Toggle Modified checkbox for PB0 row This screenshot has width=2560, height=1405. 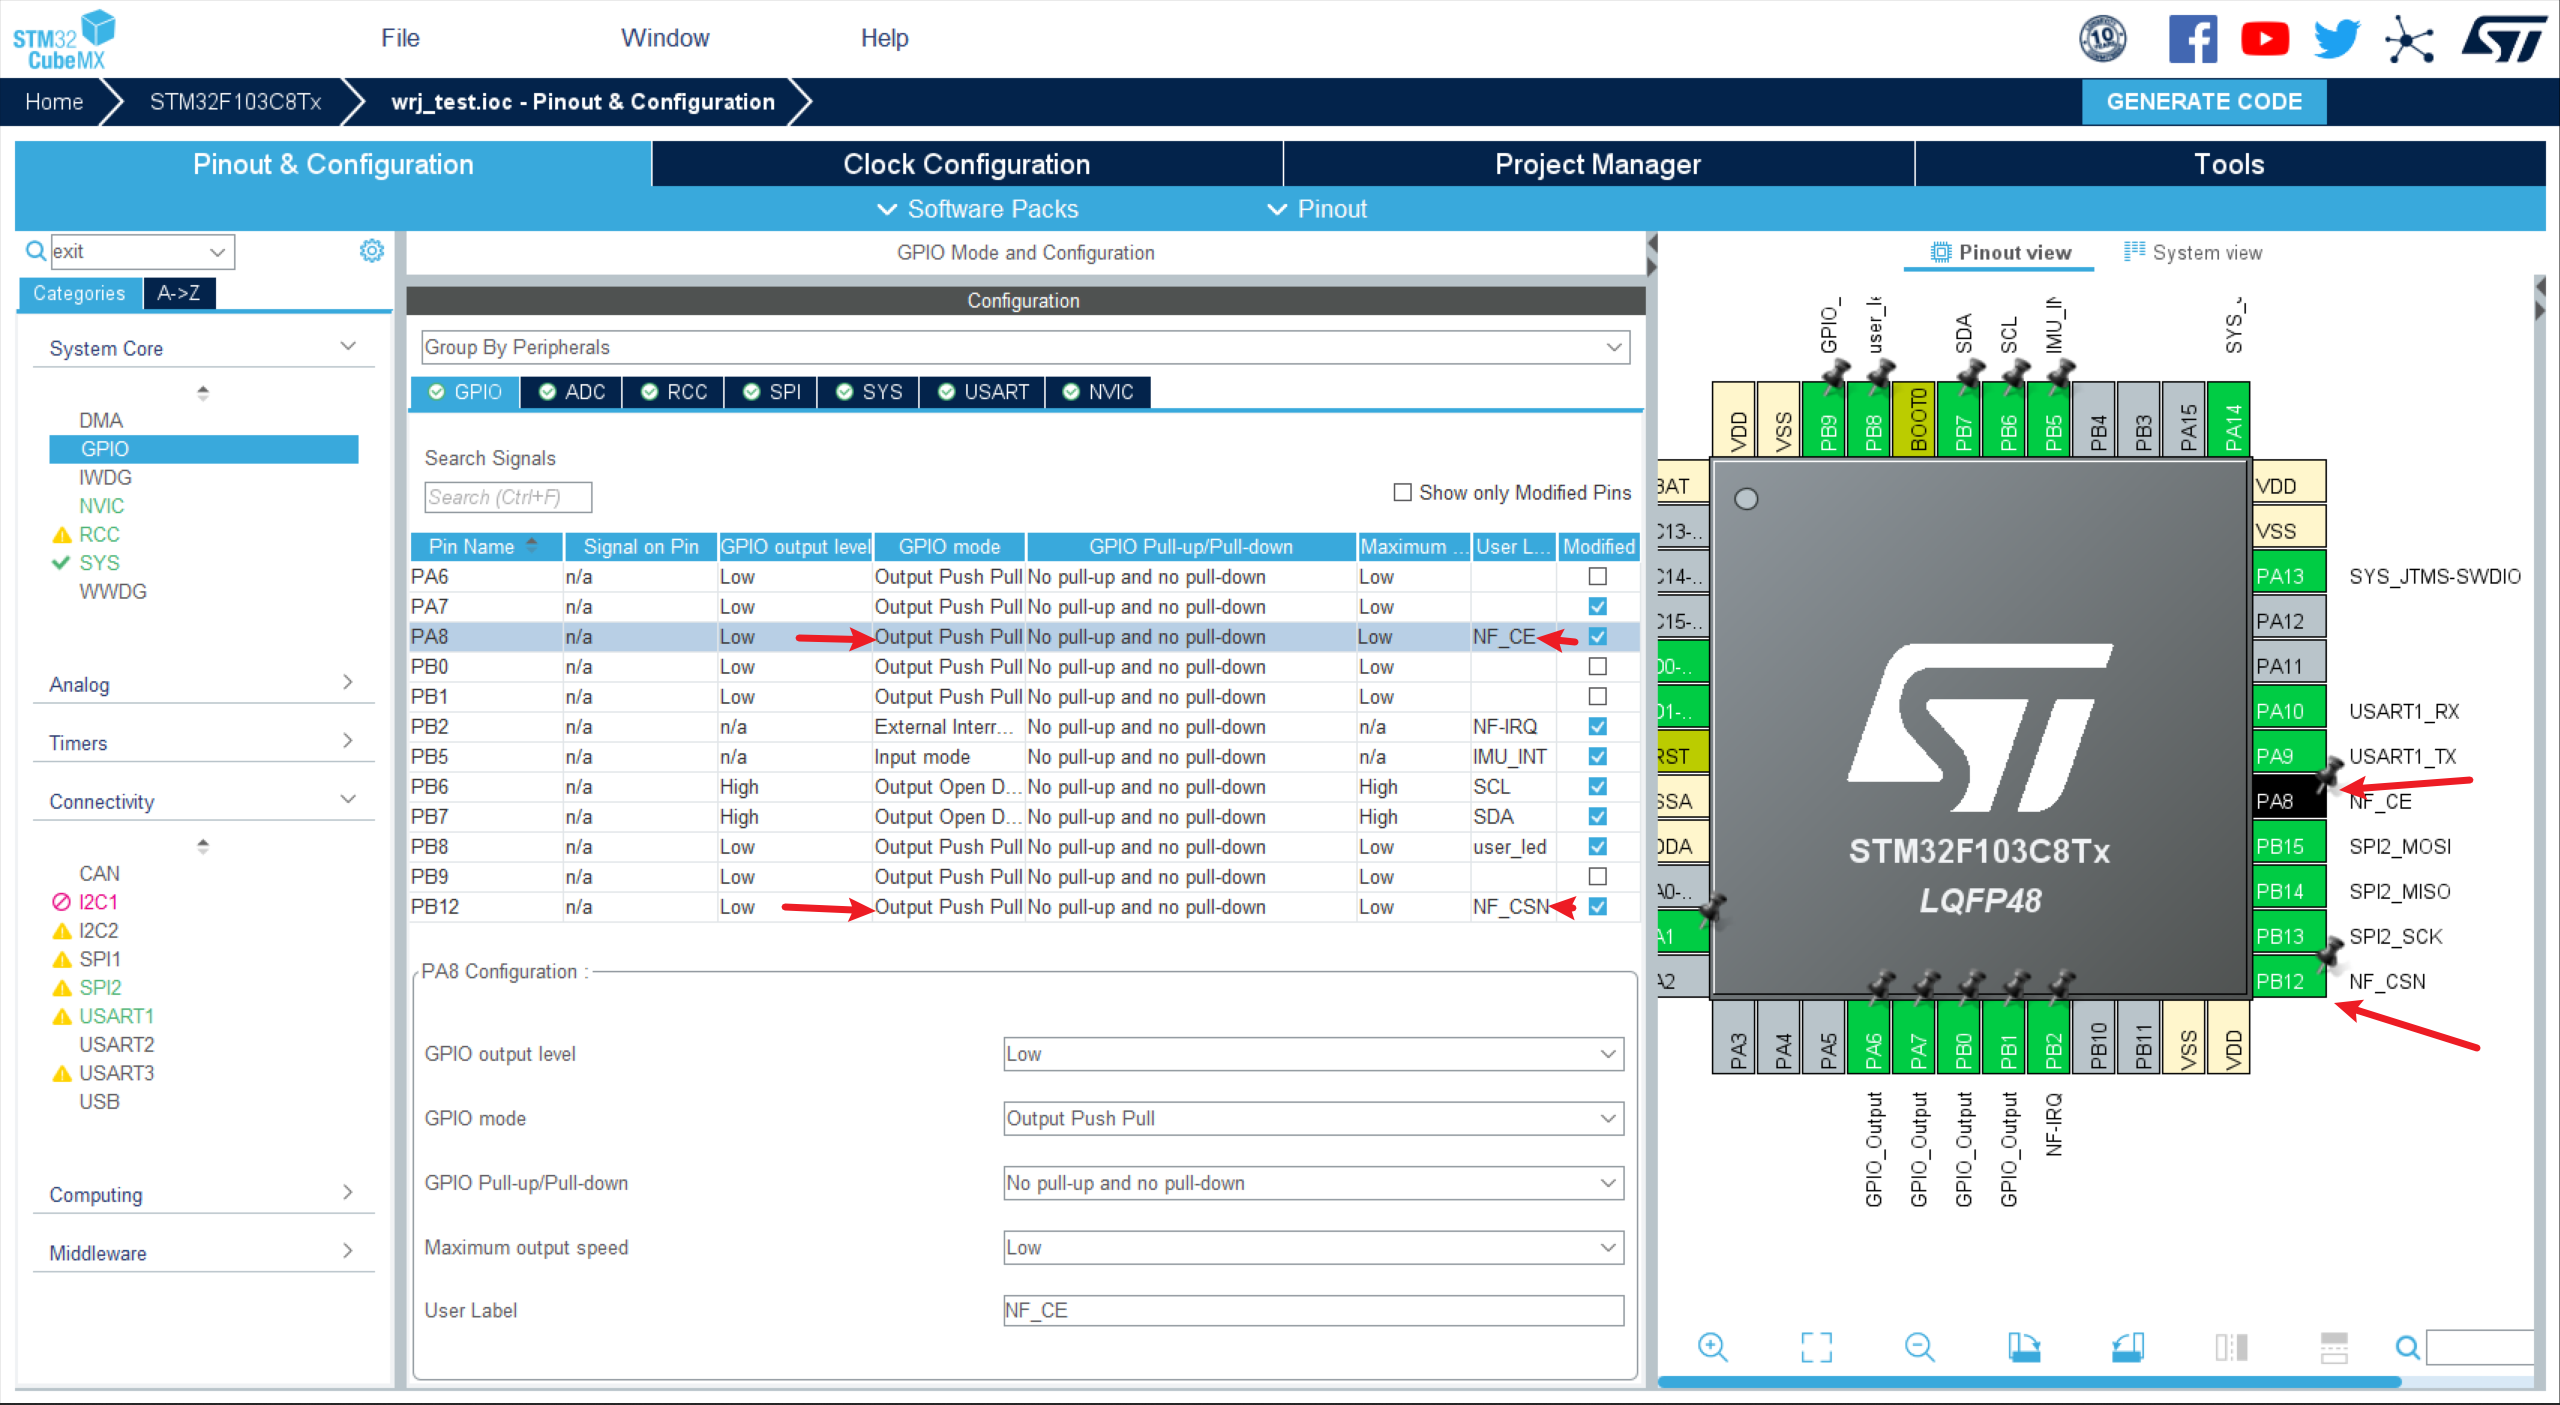pos(1598,666)
